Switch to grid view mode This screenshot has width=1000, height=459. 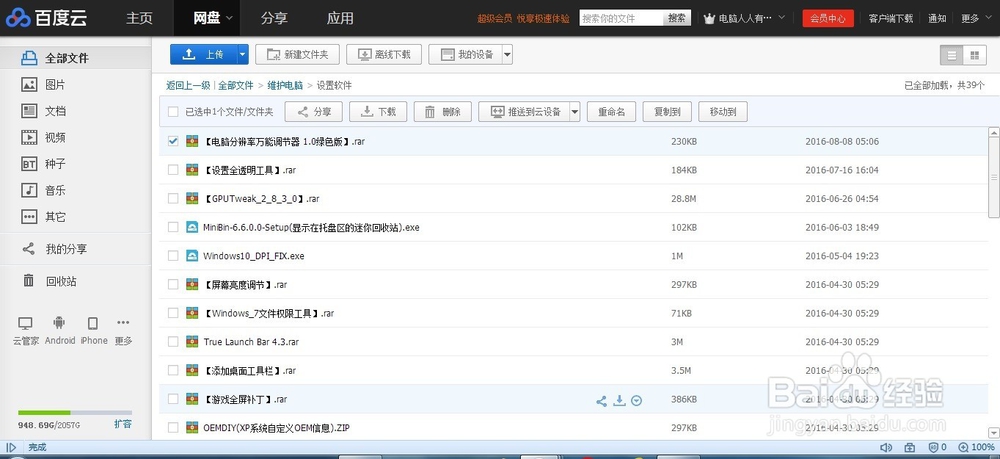coord(974,55)
